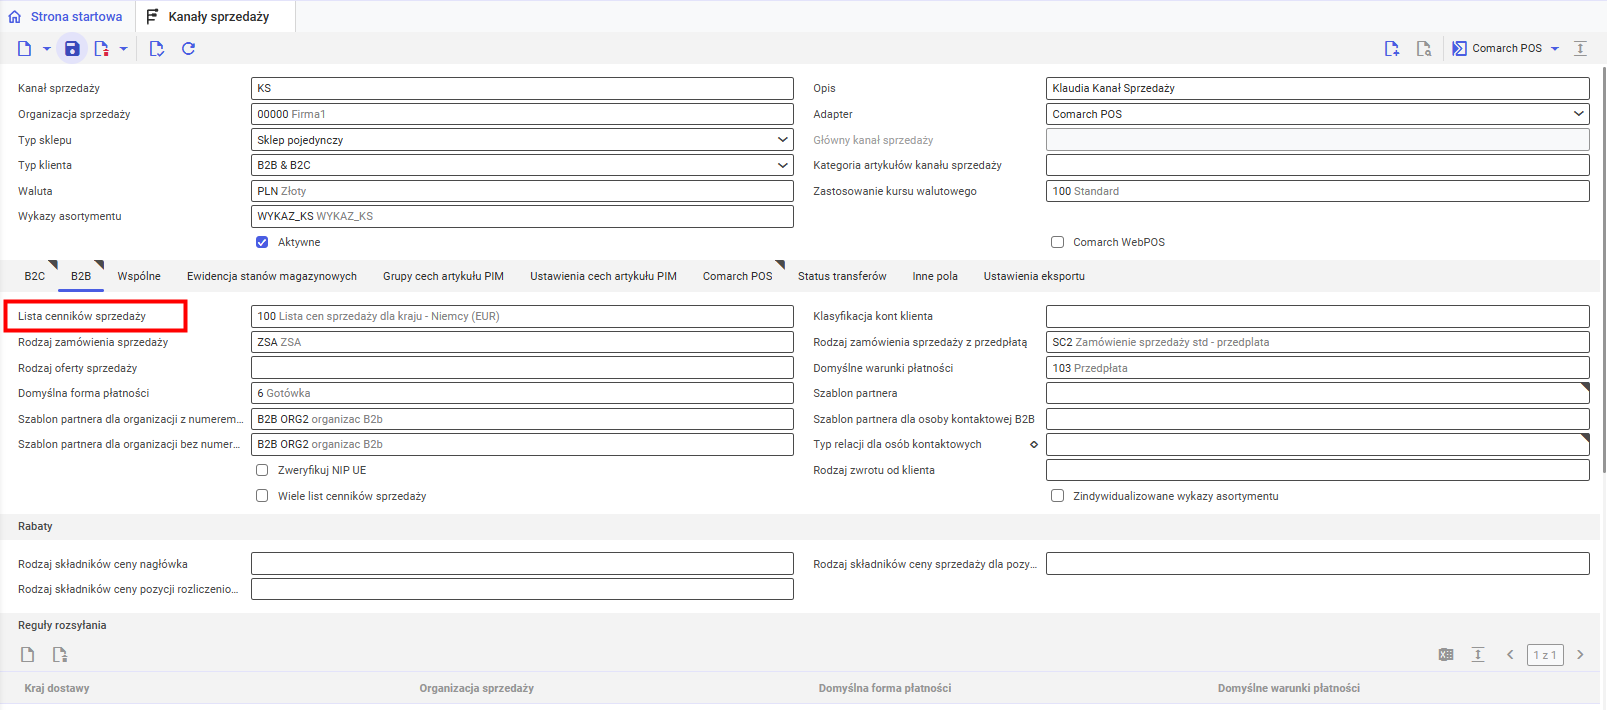The width and height of the screenshot is (1607, 710).
Task: Toggle the Aktywne checkbox
Action: (x=262, y=242)
